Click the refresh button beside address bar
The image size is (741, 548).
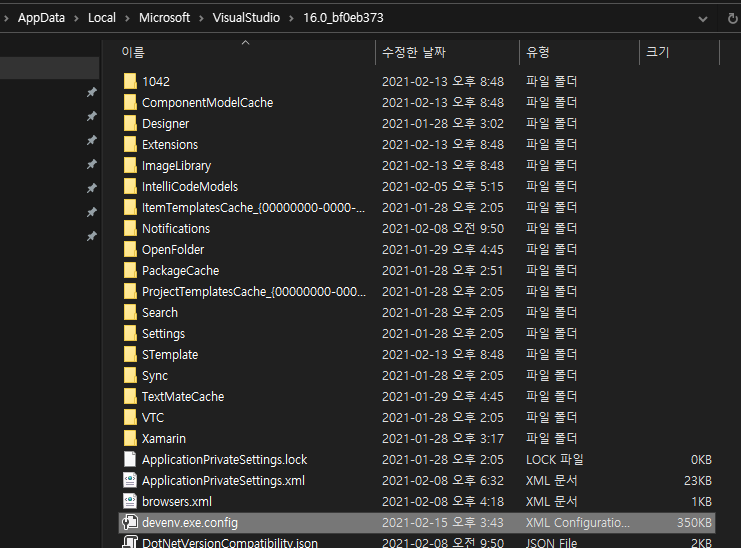pyautogui.click(x=732, y=18)
